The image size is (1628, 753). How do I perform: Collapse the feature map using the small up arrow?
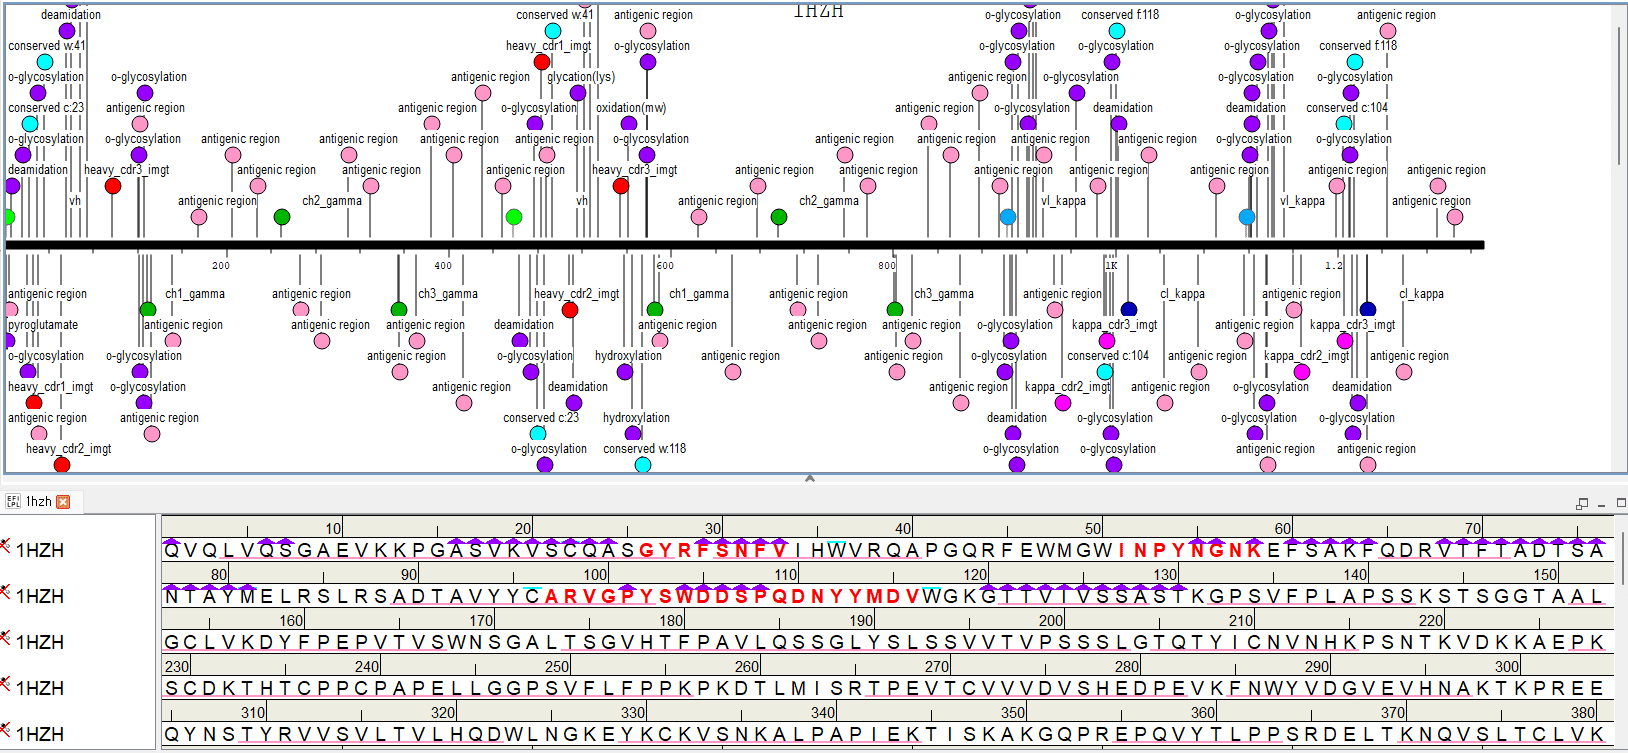(810, 479)
